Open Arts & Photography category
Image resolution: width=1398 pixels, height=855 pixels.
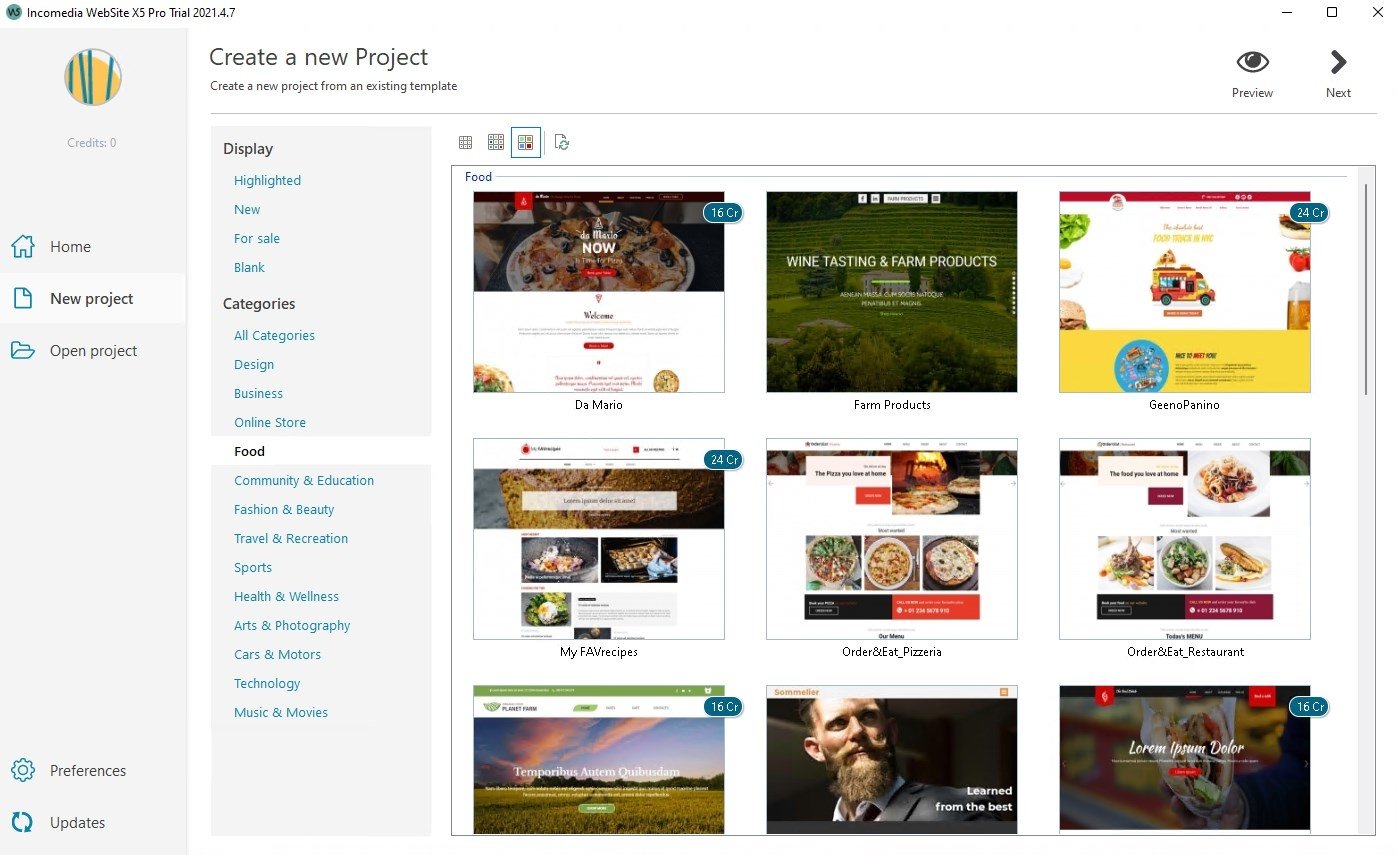coord(292,625)
